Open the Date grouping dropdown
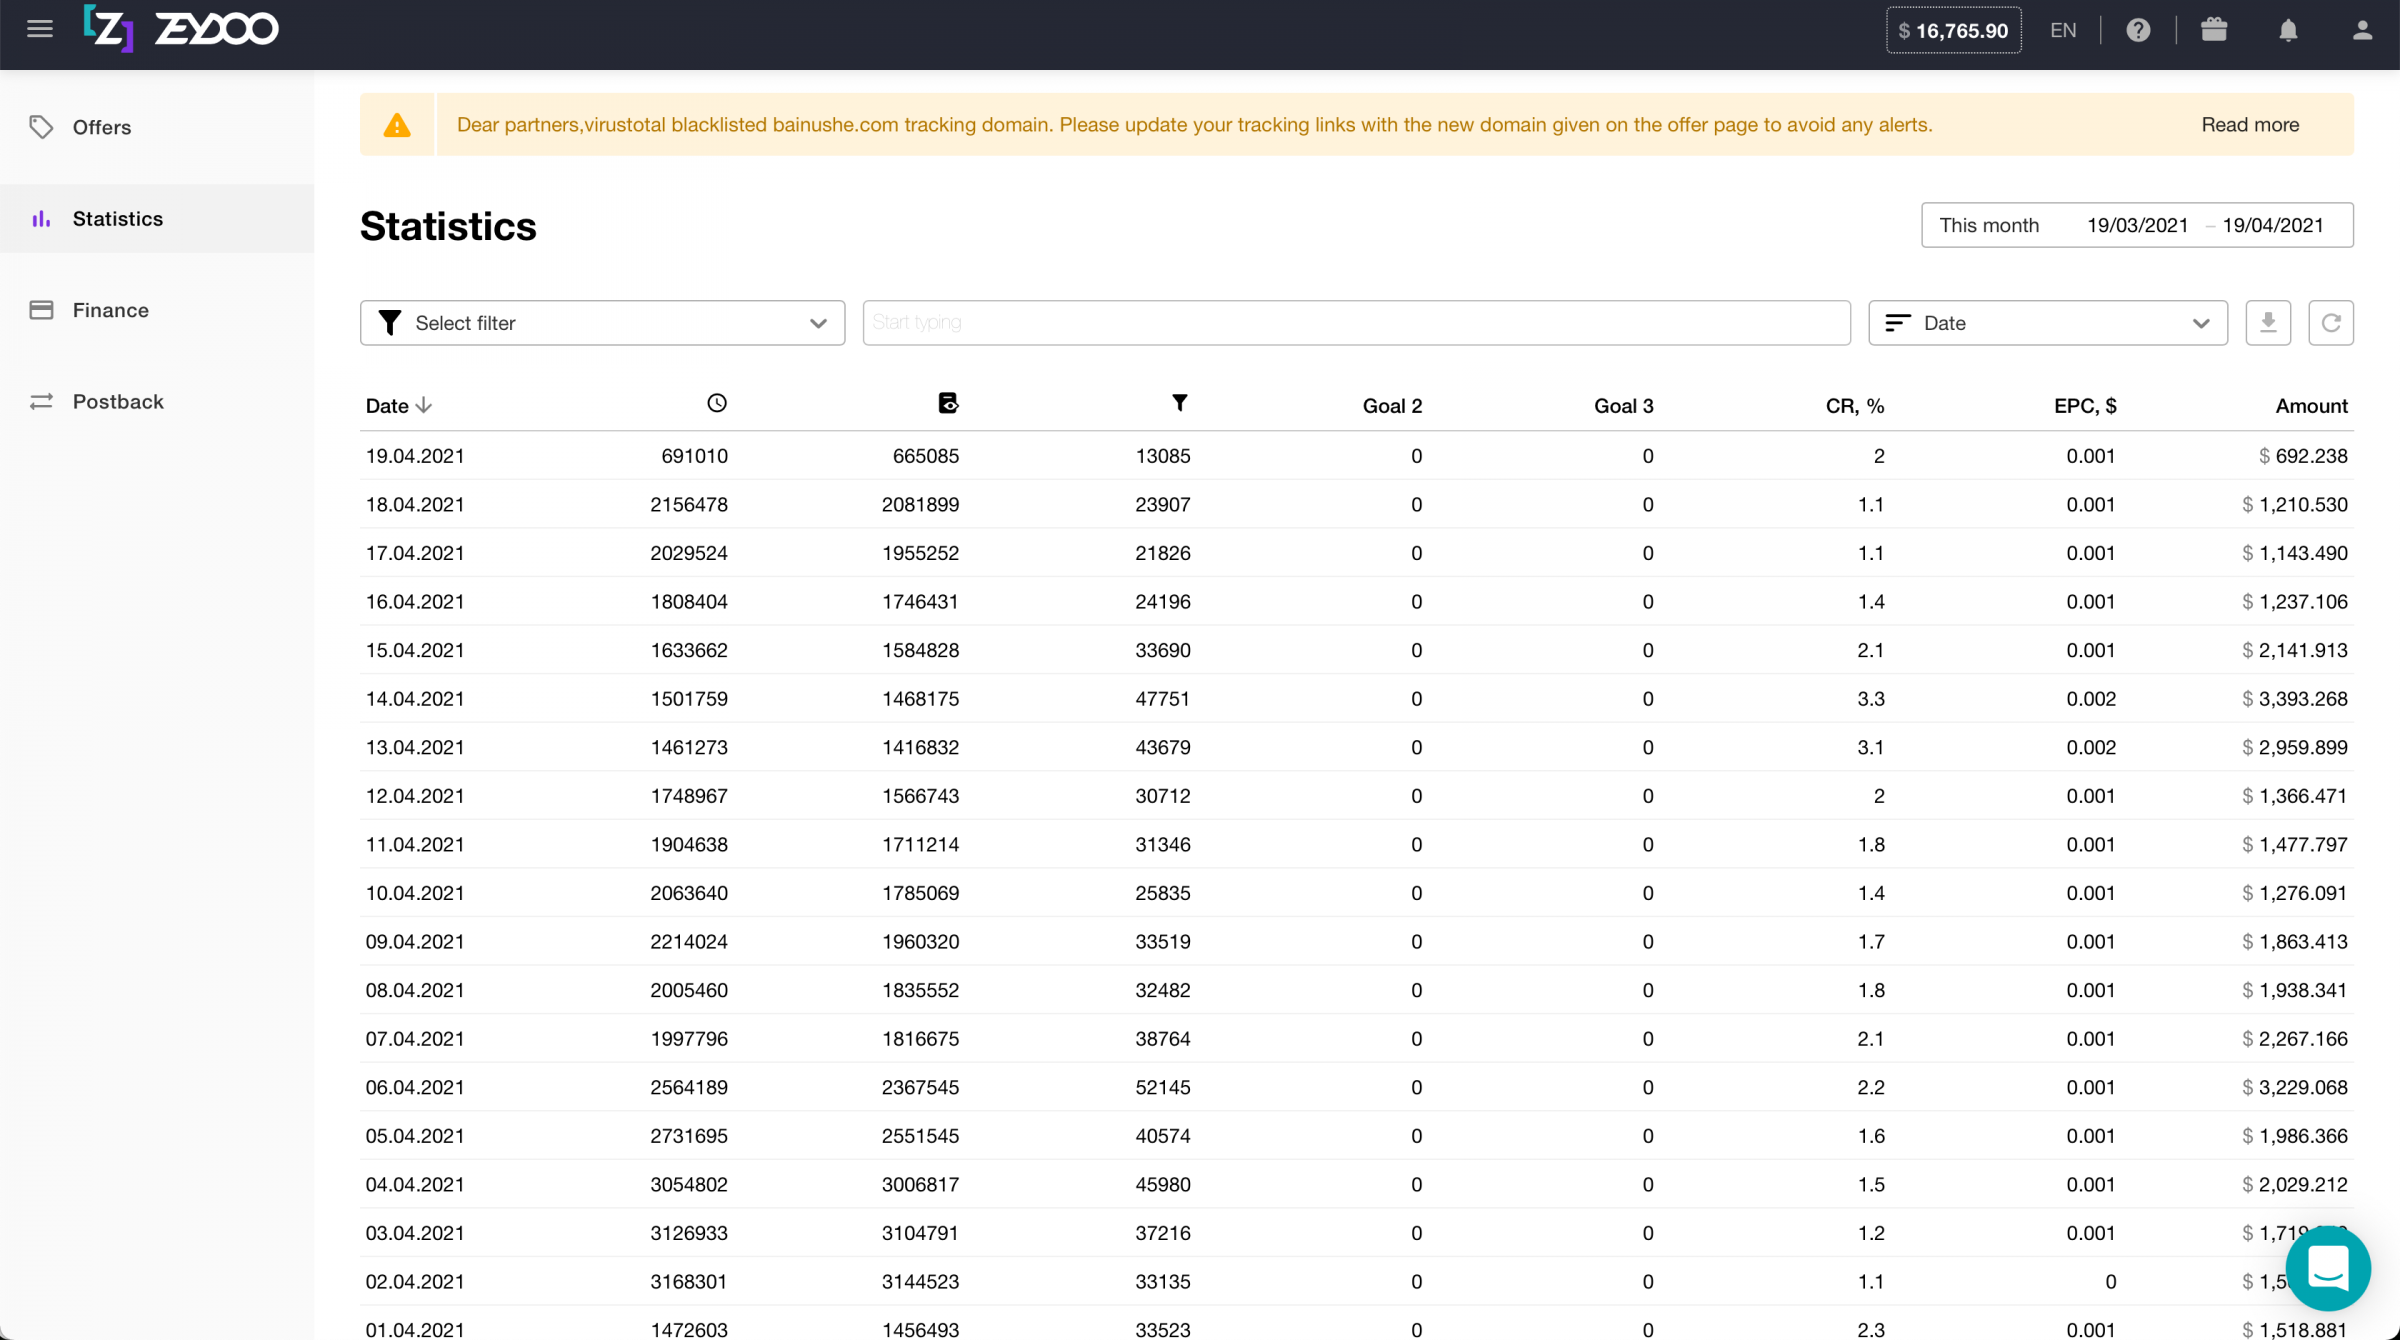The height and width of the screenshot is (1340, 2400). click(2047, 323)
